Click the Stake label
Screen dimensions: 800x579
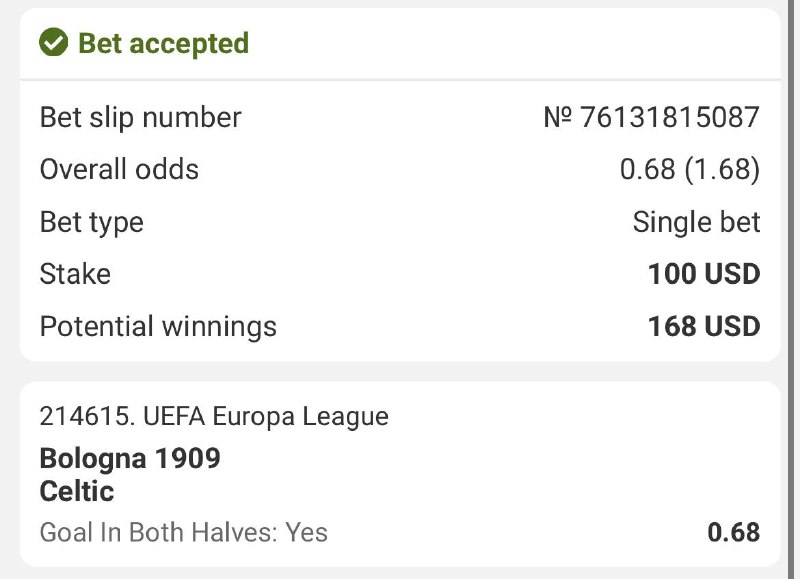coord(75,274)
